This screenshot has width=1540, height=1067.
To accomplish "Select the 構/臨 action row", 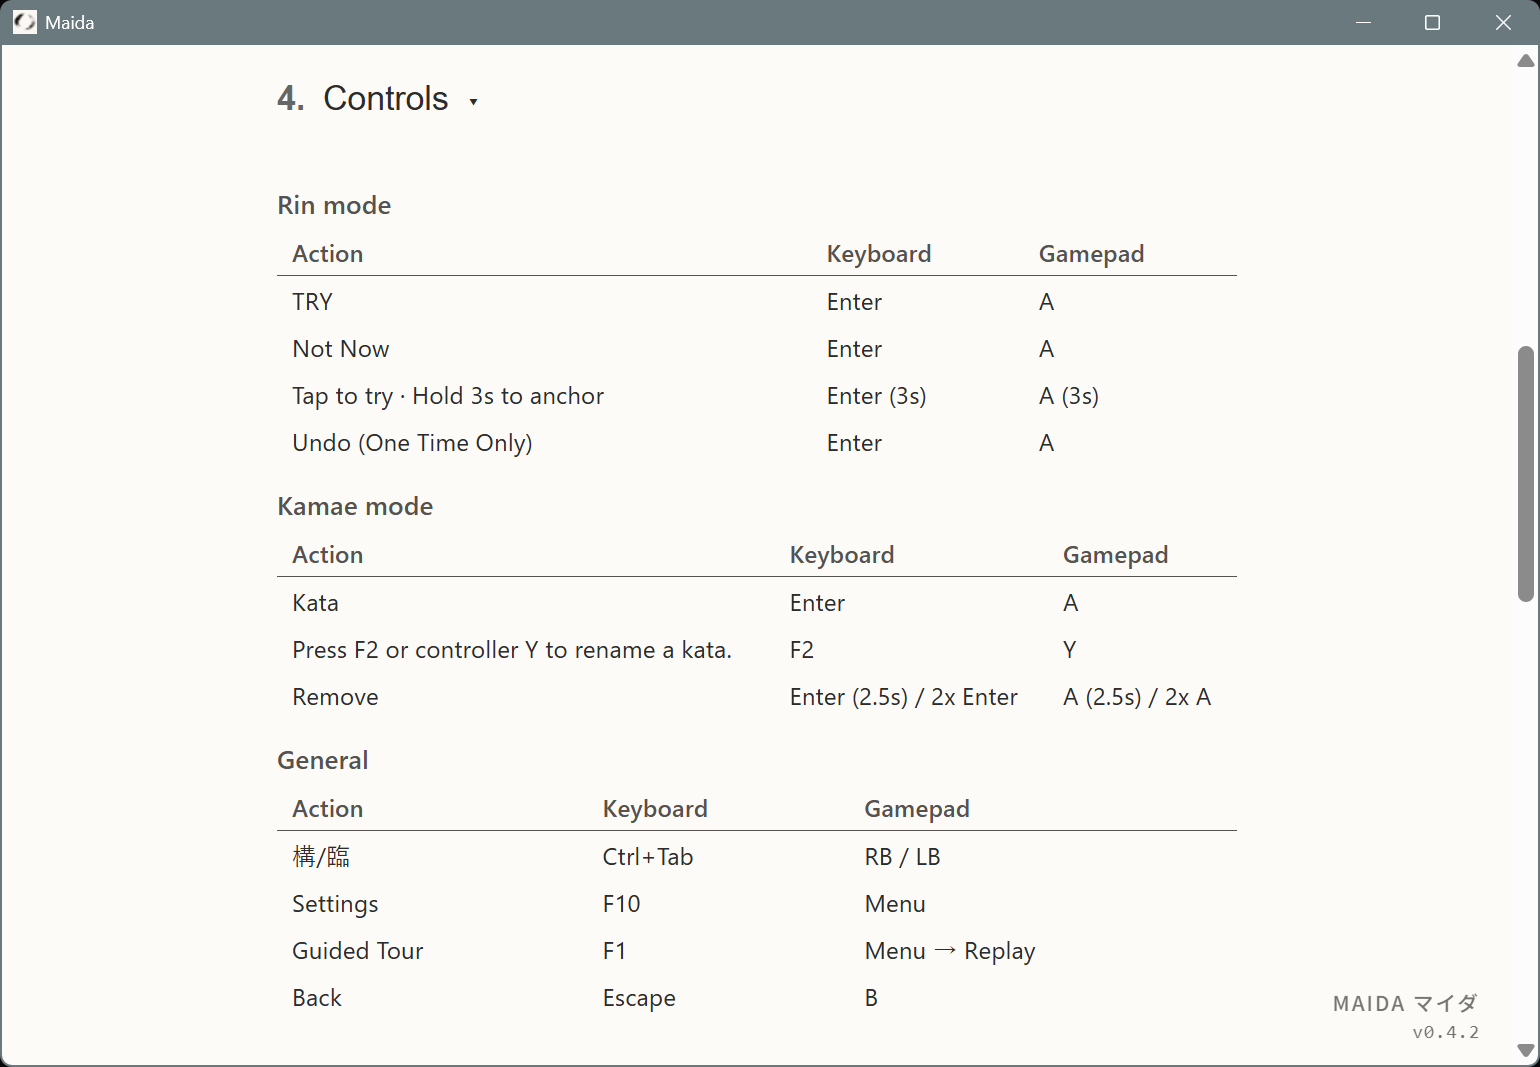I will pyautogui.click(x=321, y=856).
